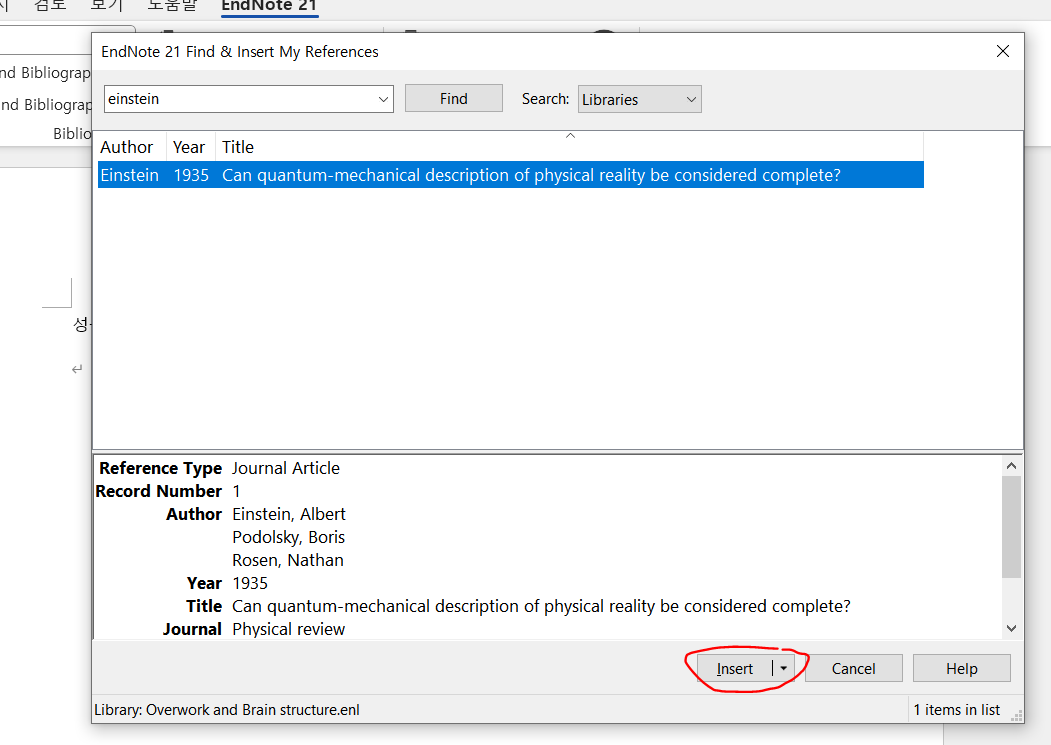The width and height of the screenshot is (1051, 745).
Task: Open the search term history dropdown arrow
Action: tap(383, 99)
